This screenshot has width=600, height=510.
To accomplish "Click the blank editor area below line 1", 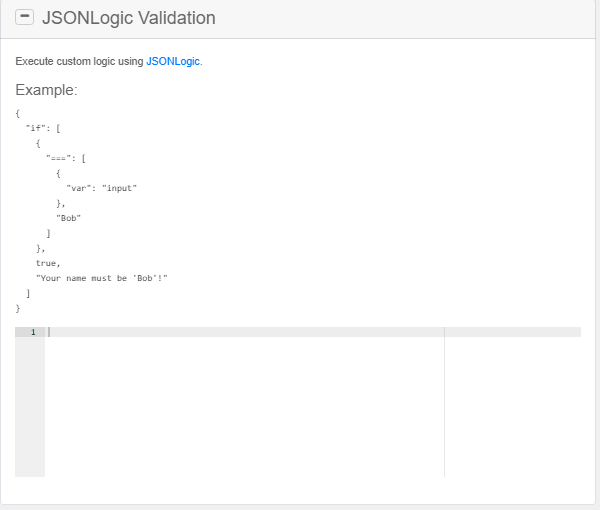I will tap(240, 410).
